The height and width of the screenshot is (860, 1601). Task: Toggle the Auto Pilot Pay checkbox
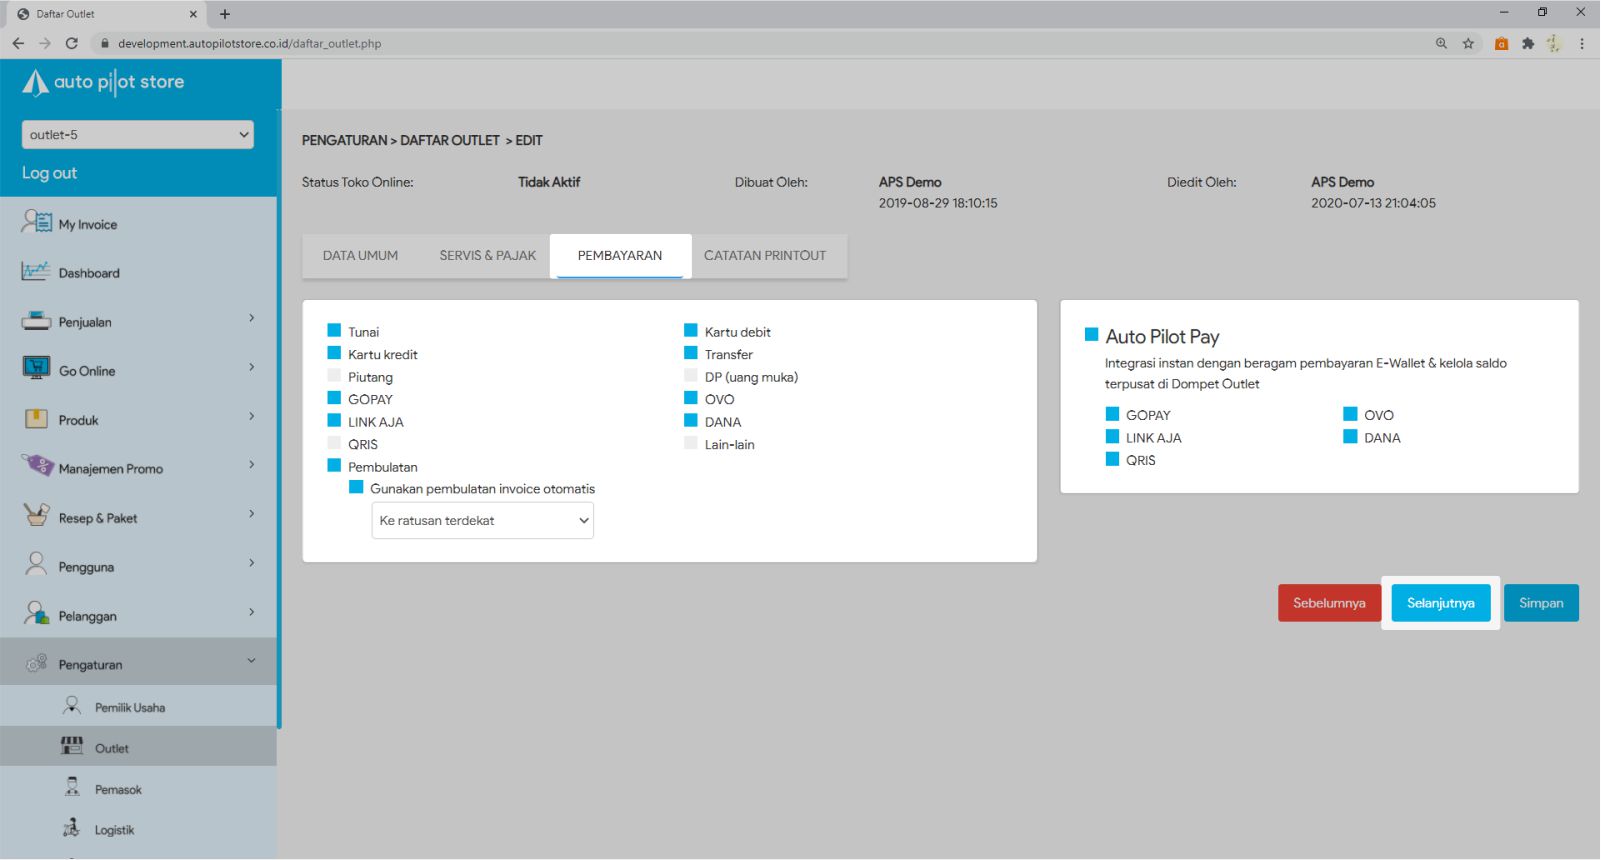1092,335
